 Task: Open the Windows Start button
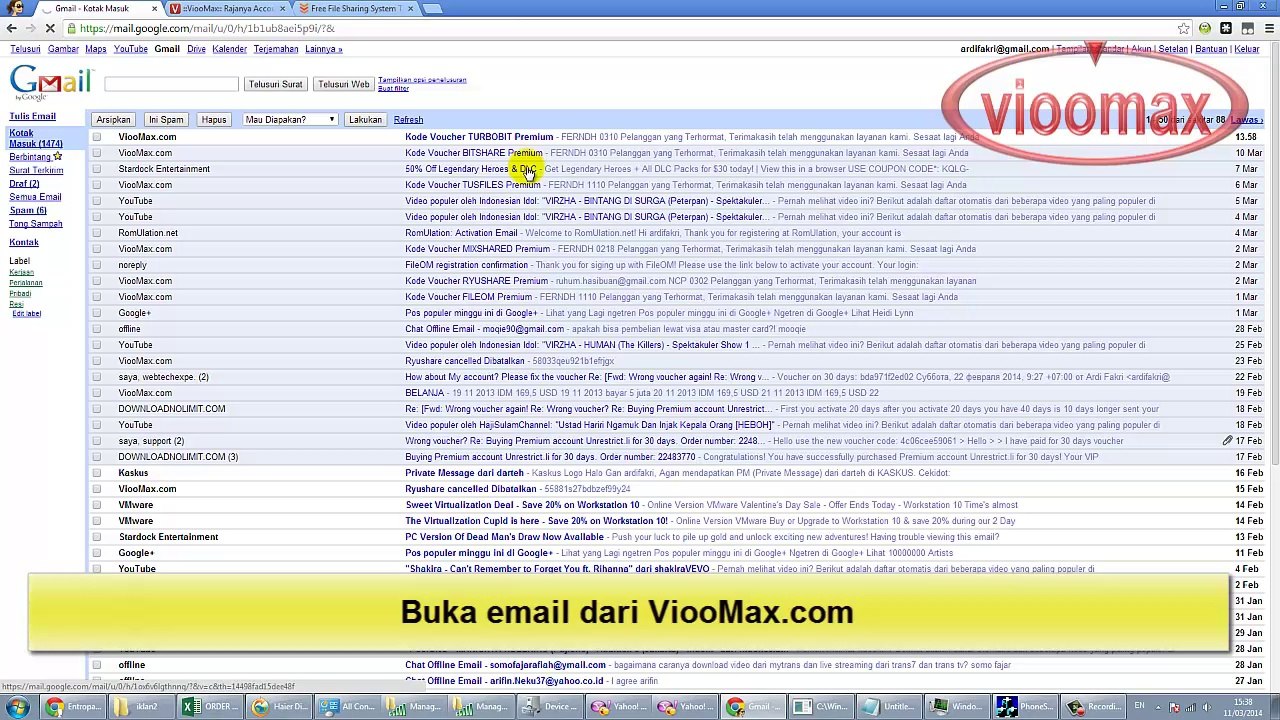pos(17,707)
